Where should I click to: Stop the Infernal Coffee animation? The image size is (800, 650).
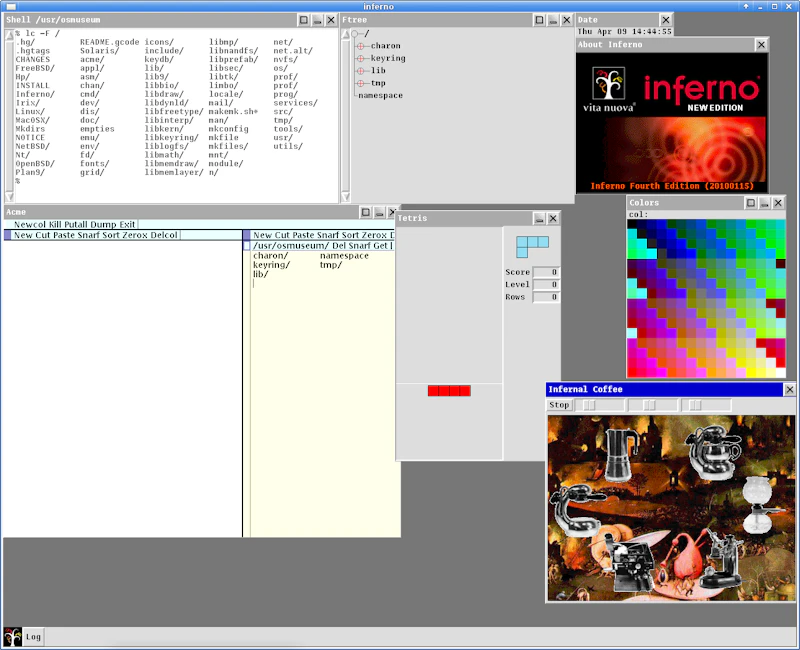tap(559, 405)
